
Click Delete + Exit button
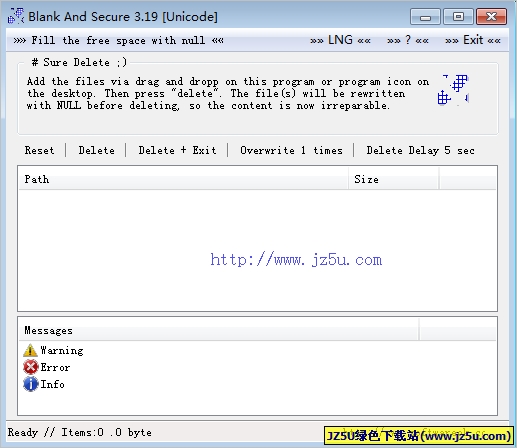[x=177, y=150]
